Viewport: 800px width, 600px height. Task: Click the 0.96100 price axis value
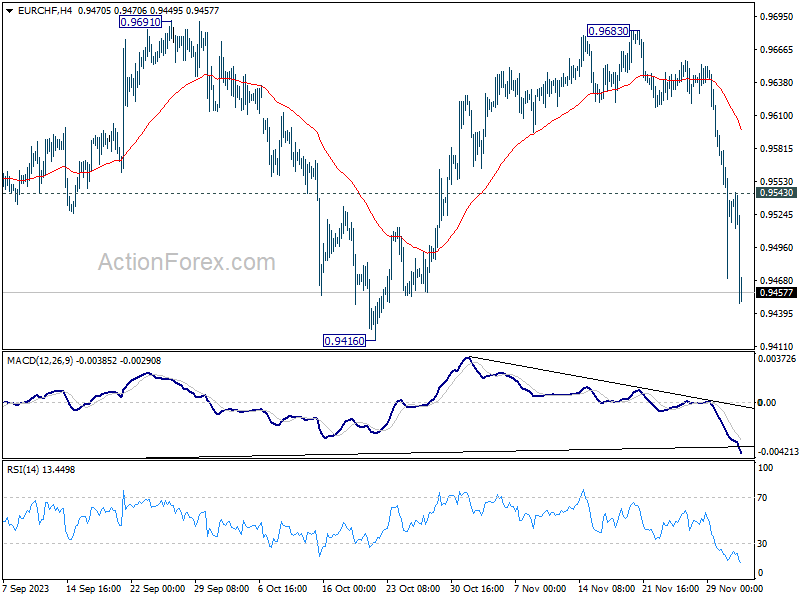tap(777, 116)
